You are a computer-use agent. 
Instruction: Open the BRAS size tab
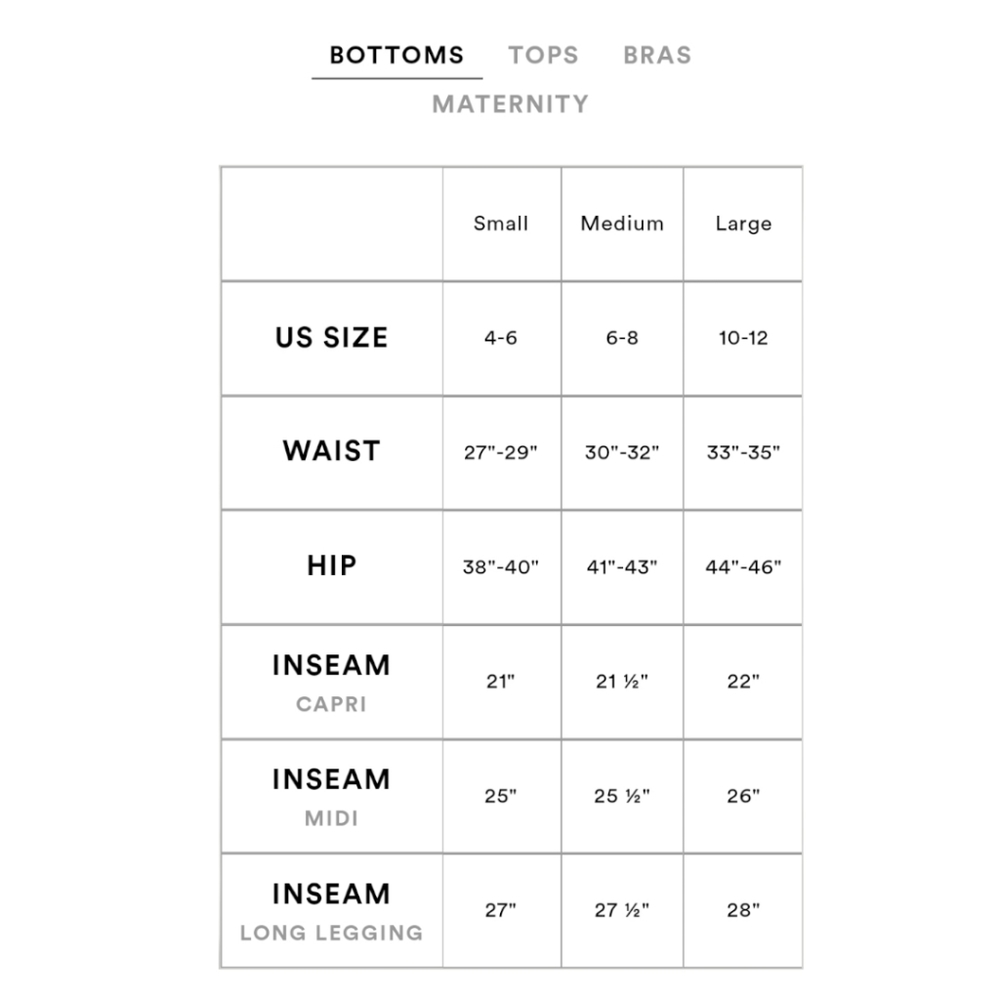(657, 55)
